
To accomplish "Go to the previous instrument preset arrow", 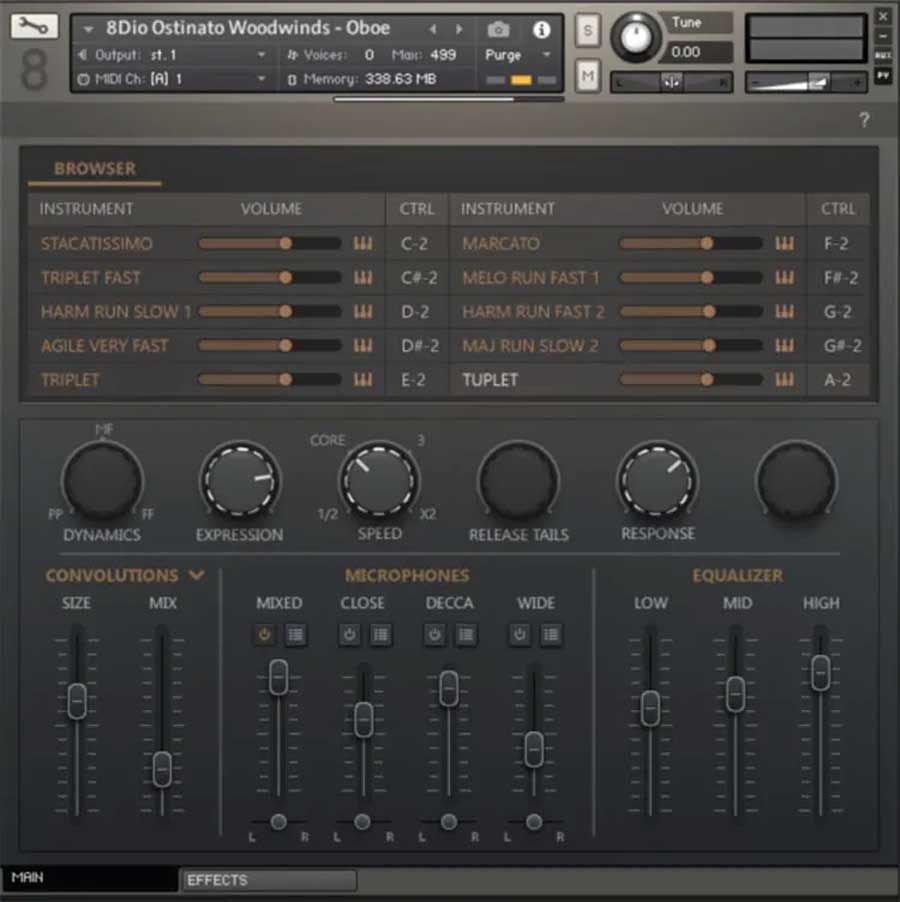I will [x=433, y=29].
